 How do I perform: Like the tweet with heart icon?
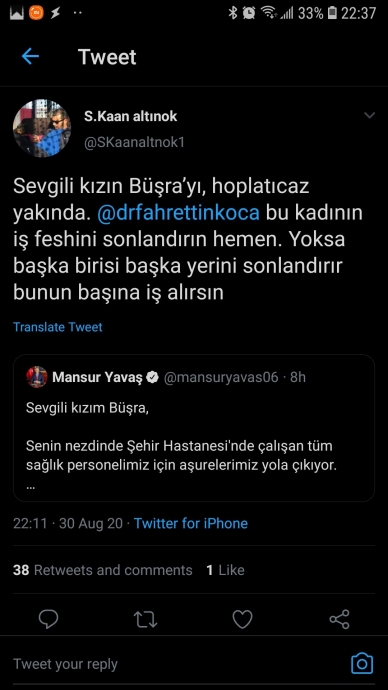(x=242, y=619)
